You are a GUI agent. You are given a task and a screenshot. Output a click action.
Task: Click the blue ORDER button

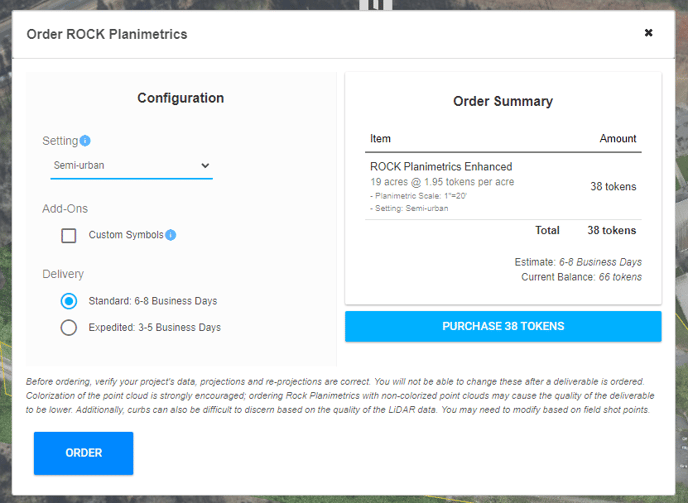(83, 453)
